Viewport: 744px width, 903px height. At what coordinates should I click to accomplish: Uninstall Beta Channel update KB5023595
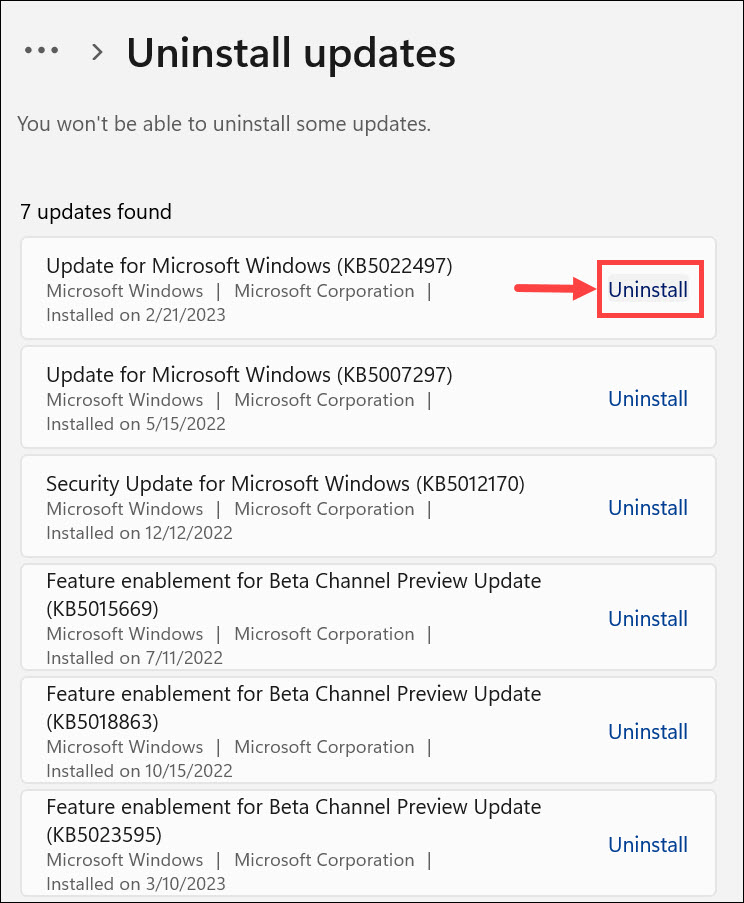pyautogui.click(x=648, y=845)
